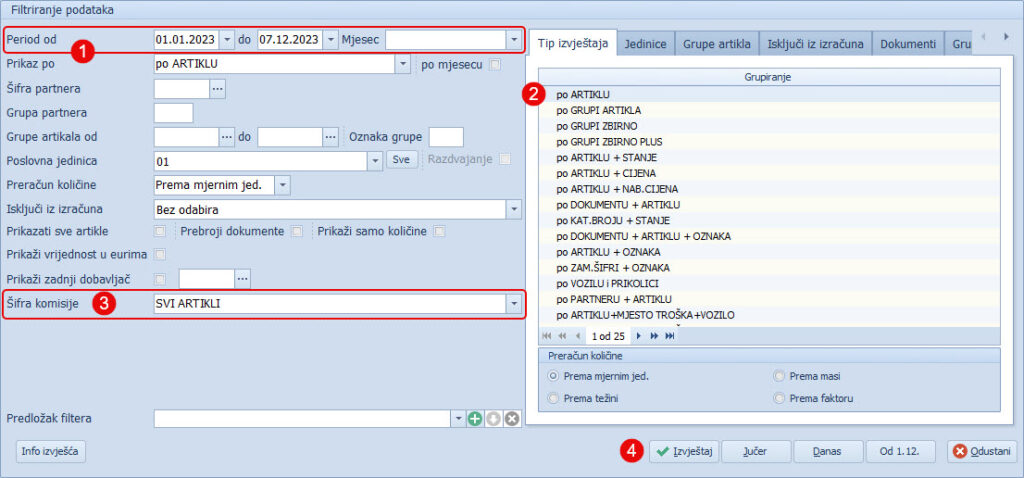1024x478 pixels.
Task: Open partner code lookup ellipsis button
Action: pyautogui.click(x=218, y=89)
